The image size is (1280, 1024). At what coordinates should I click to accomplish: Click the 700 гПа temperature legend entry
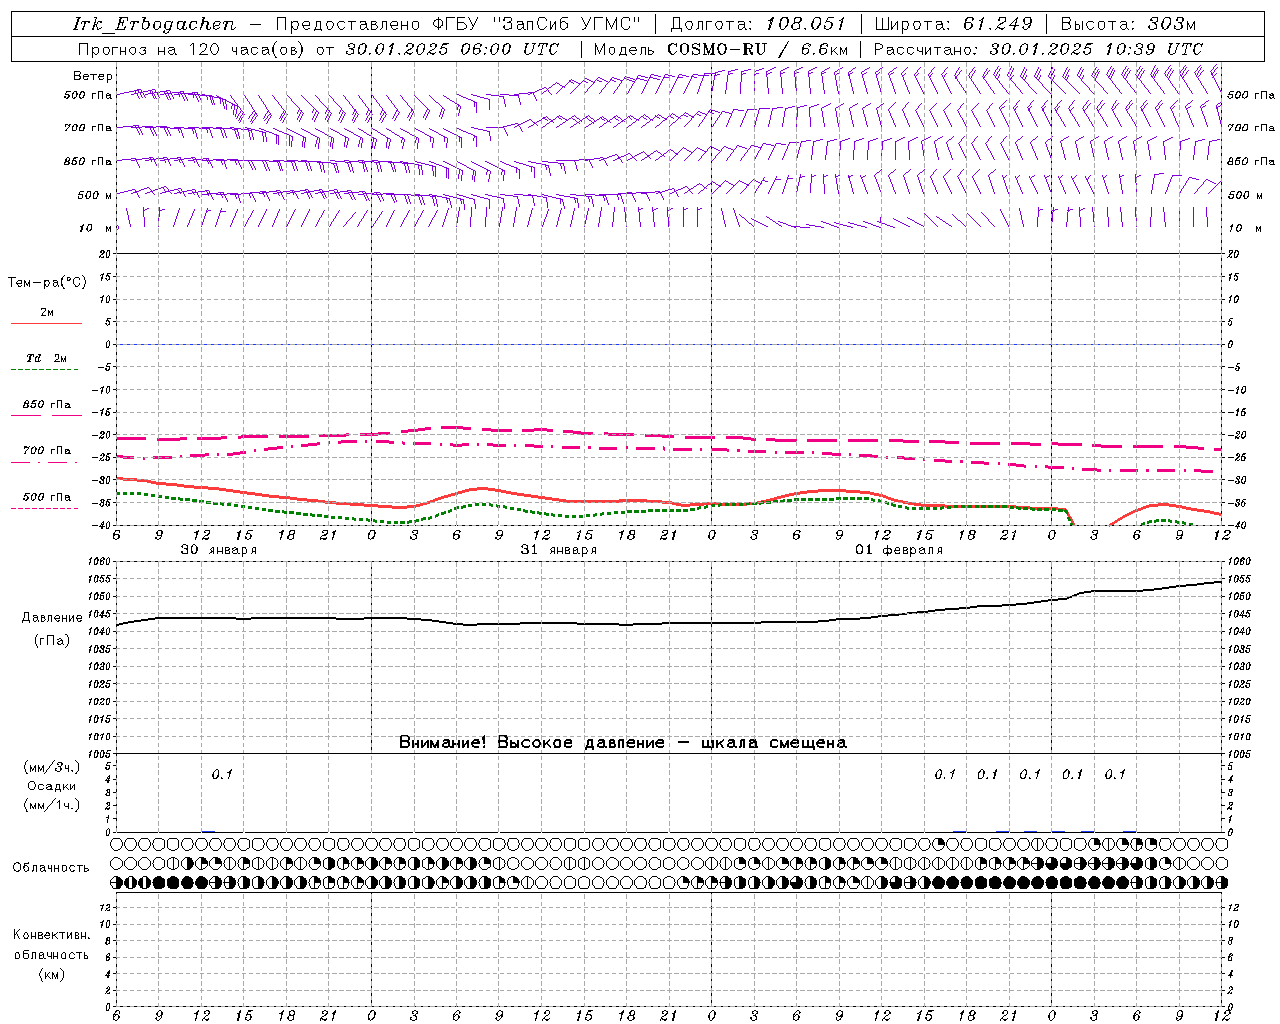pyautogui.click(x=47, y=450)
